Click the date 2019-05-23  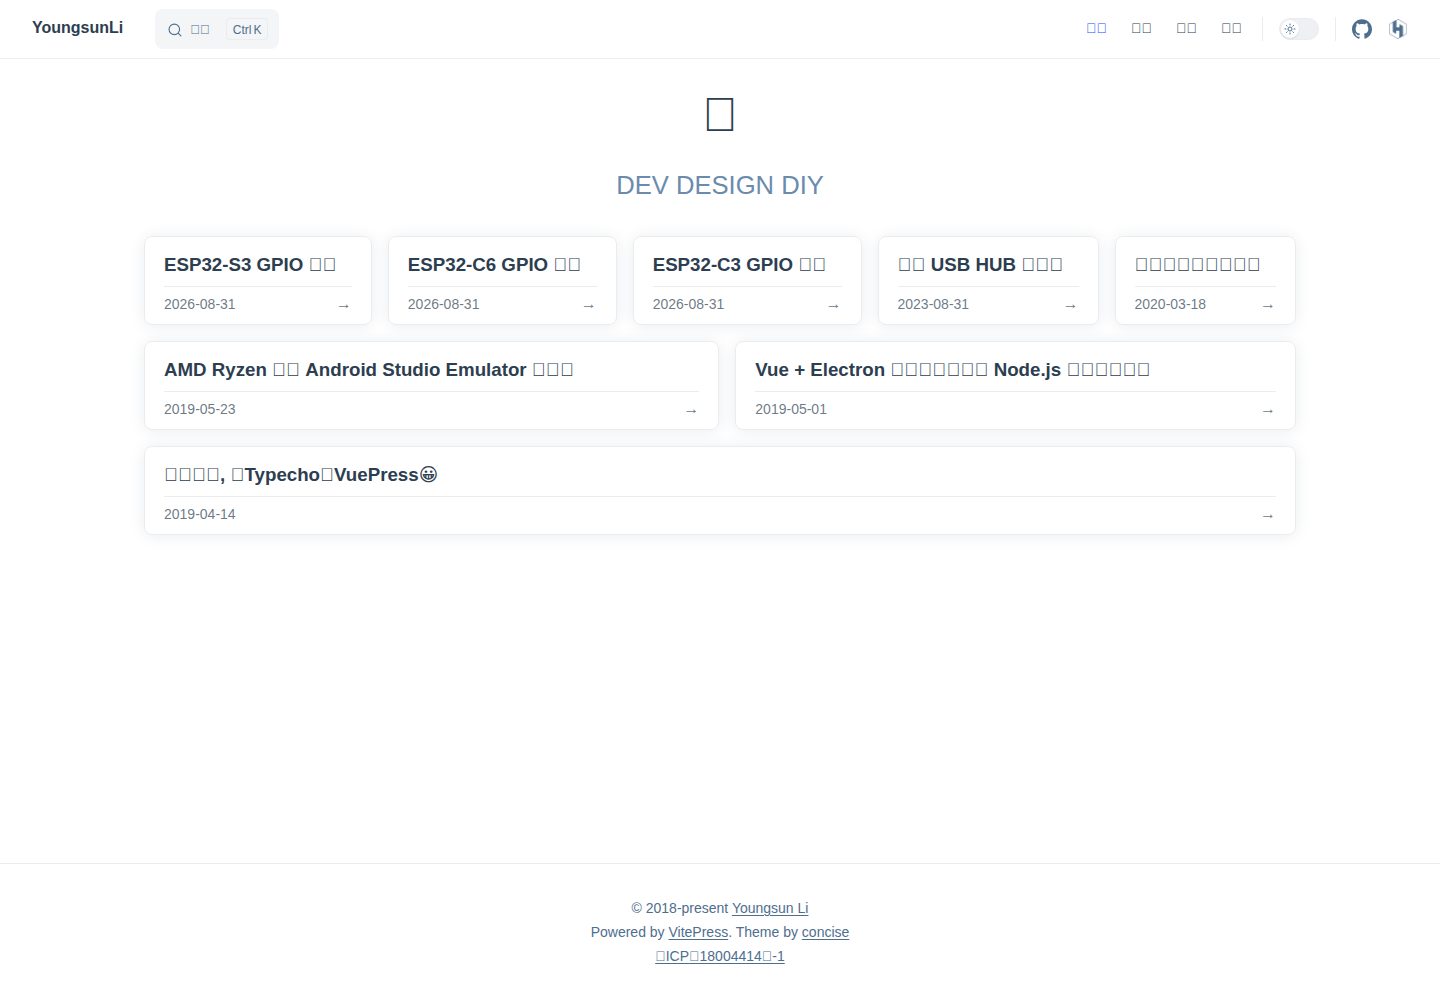[200, 409]
